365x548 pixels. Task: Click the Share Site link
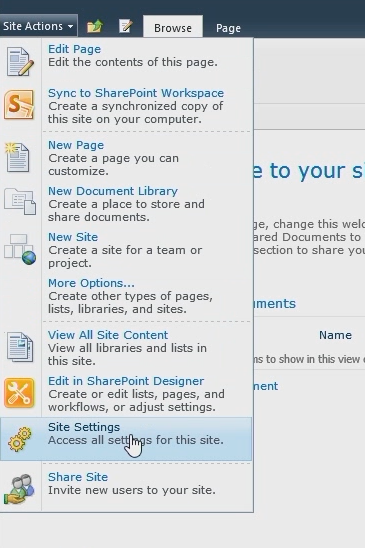coord(78,477)
